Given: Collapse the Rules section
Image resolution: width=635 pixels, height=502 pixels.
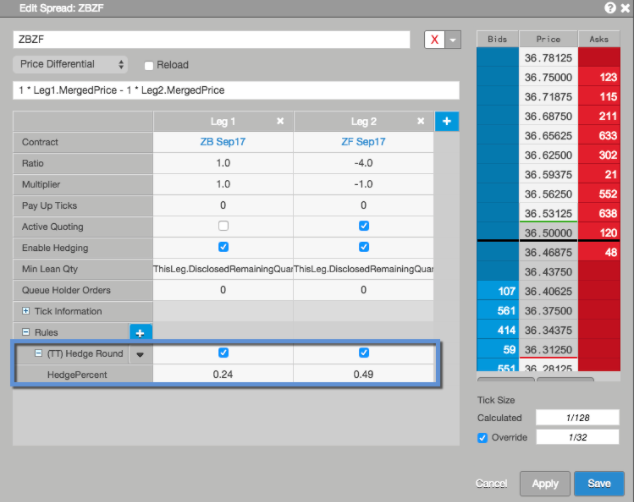Looking at the screenshot, I should (26, 332).
